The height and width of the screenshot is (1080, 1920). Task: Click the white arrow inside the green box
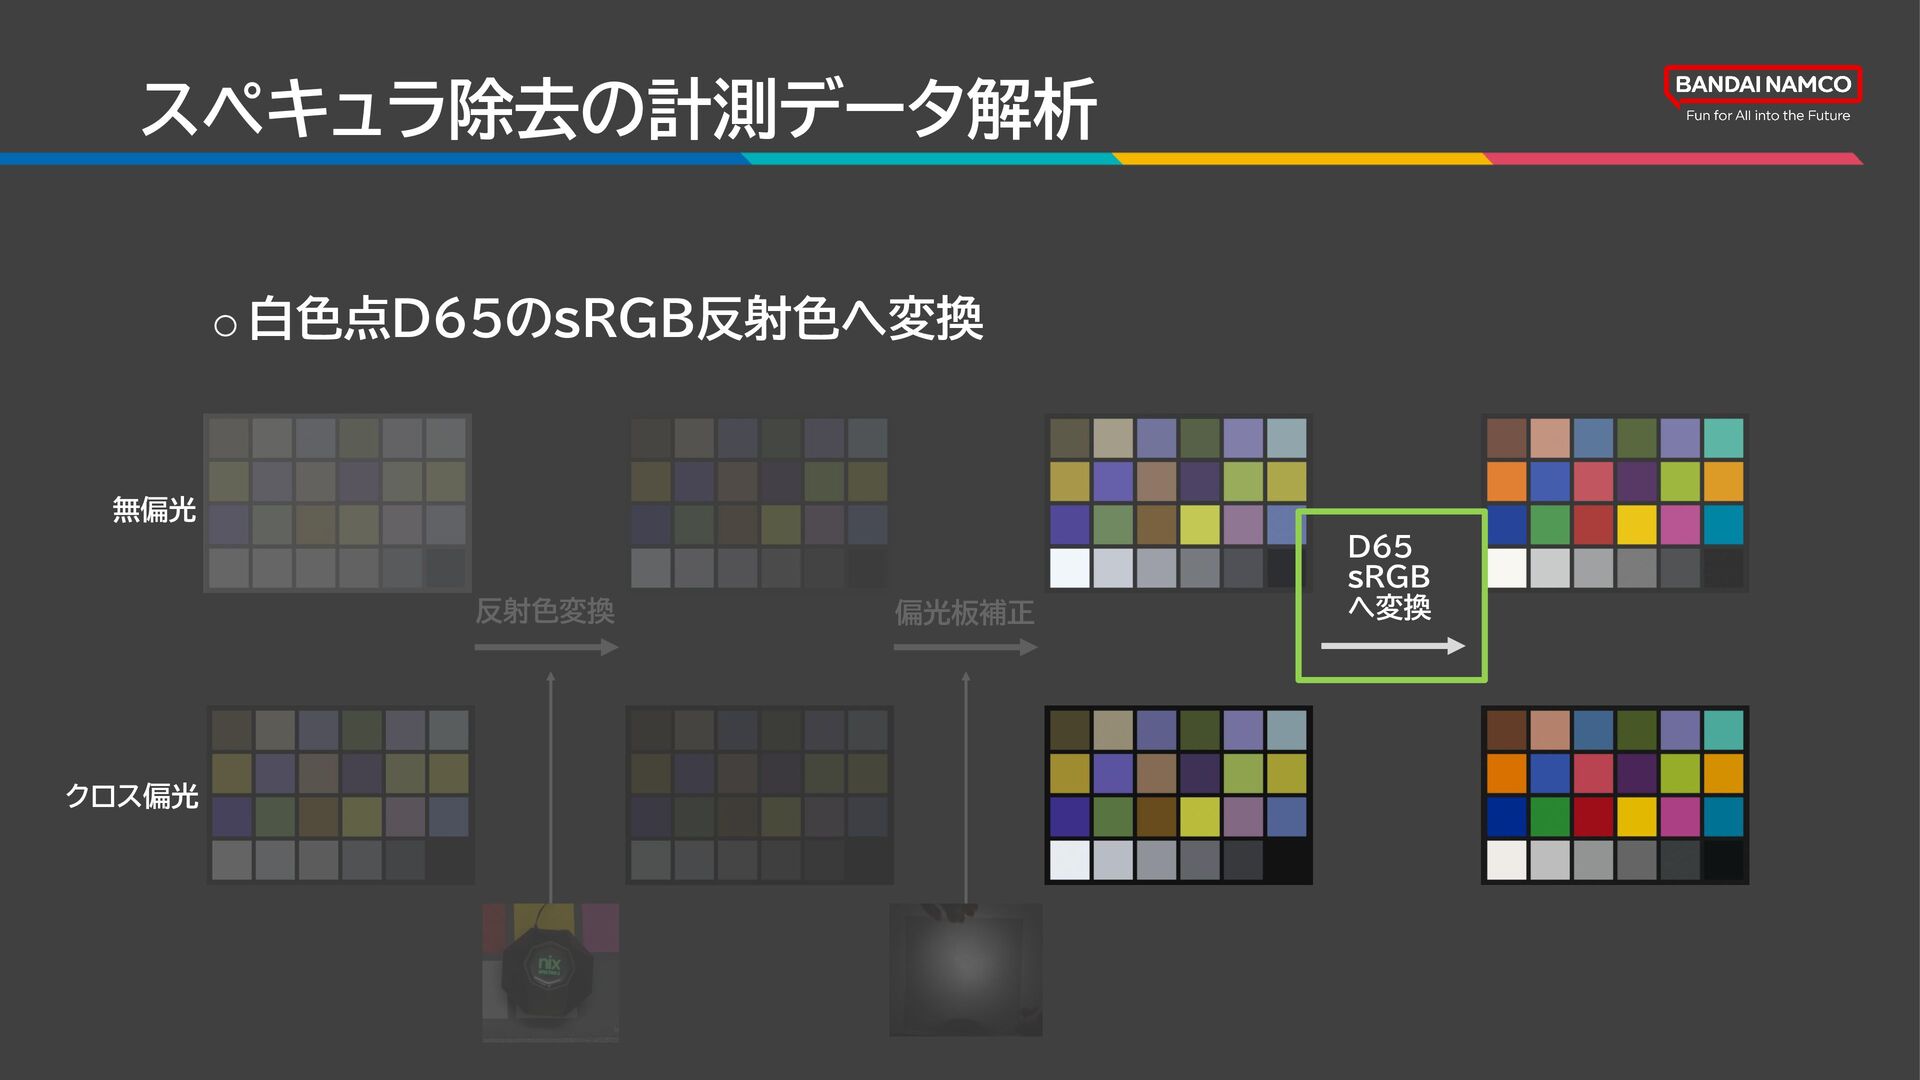[1392, 647]
